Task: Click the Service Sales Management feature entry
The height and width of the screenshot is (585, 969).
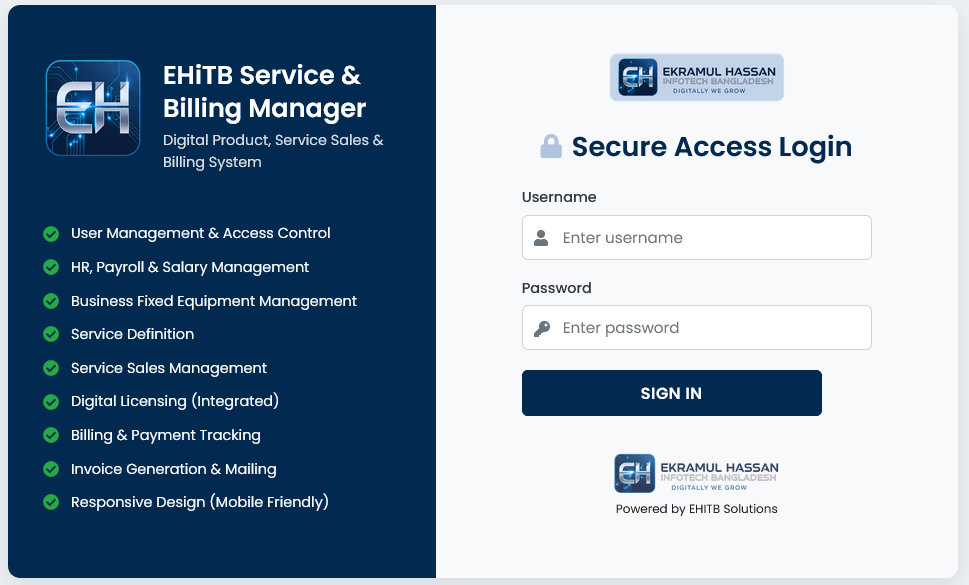Action: (x=168, y=368)
